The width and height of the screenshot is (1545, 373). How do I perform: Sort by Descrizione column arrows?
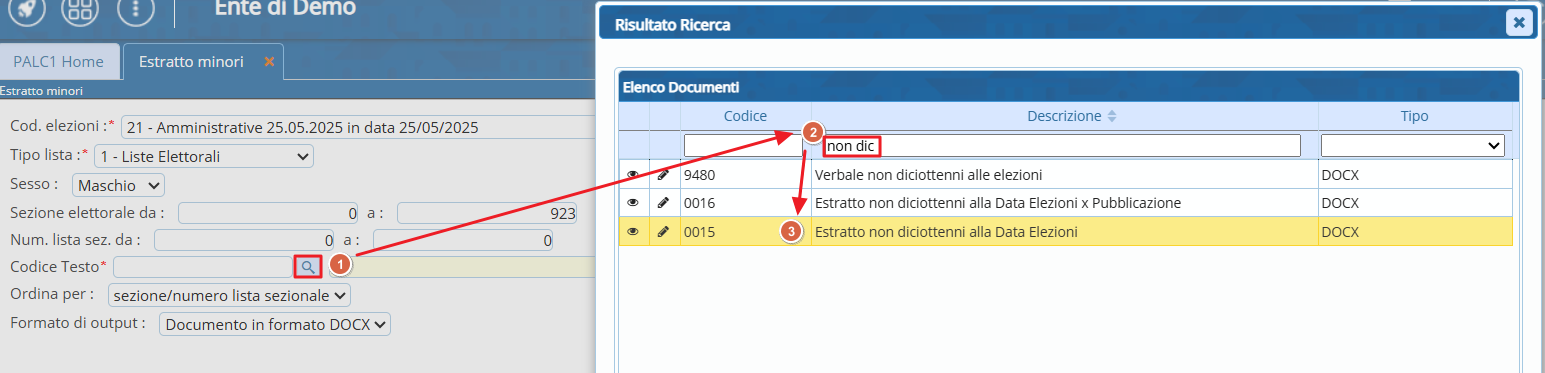[x=1111, y=116]
